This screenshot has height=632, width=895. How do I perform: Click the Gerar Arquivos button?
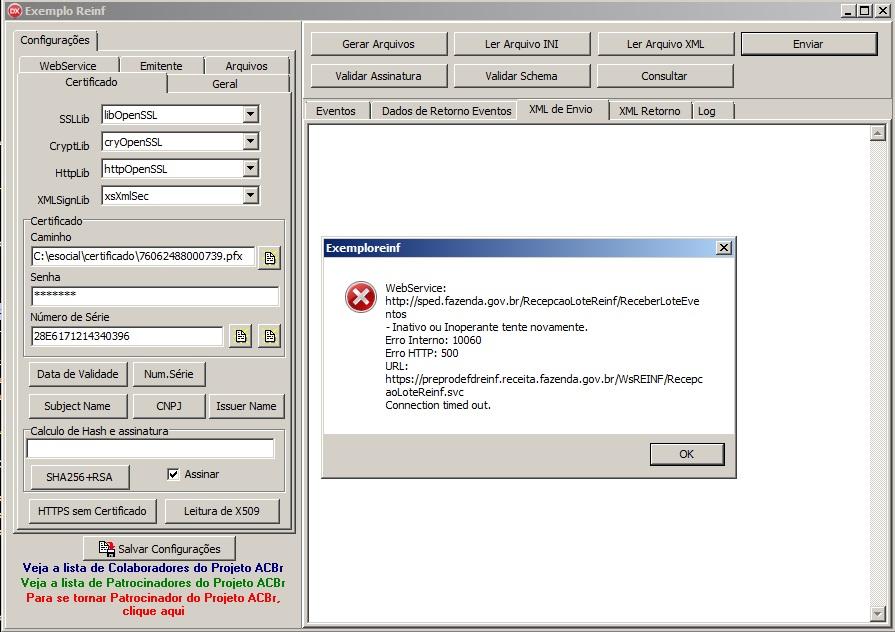coord(378,44)
